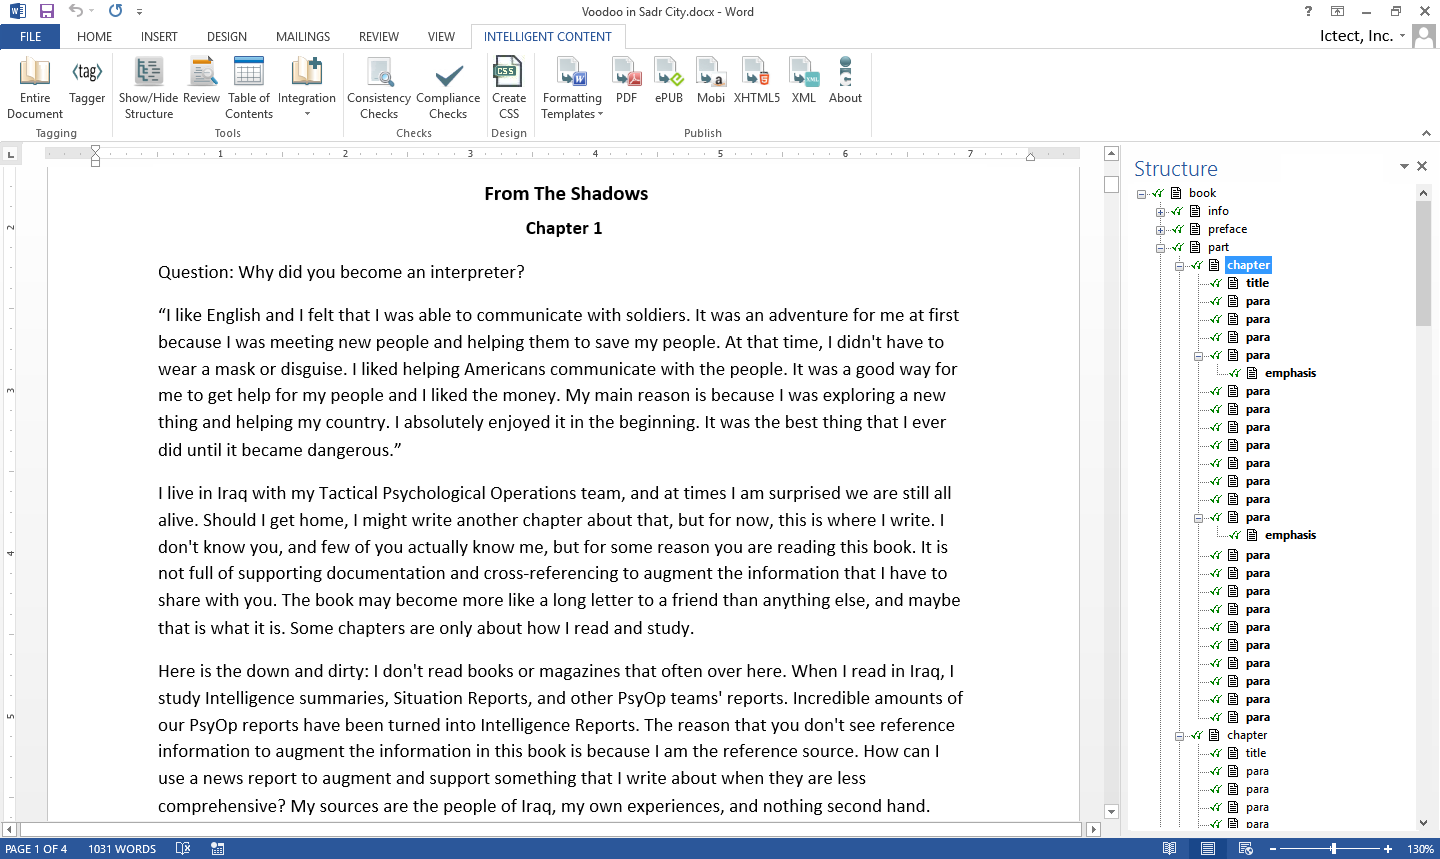
Task: Click the document vertical scroll down arrow
Action: click(x=1111, y=812)
